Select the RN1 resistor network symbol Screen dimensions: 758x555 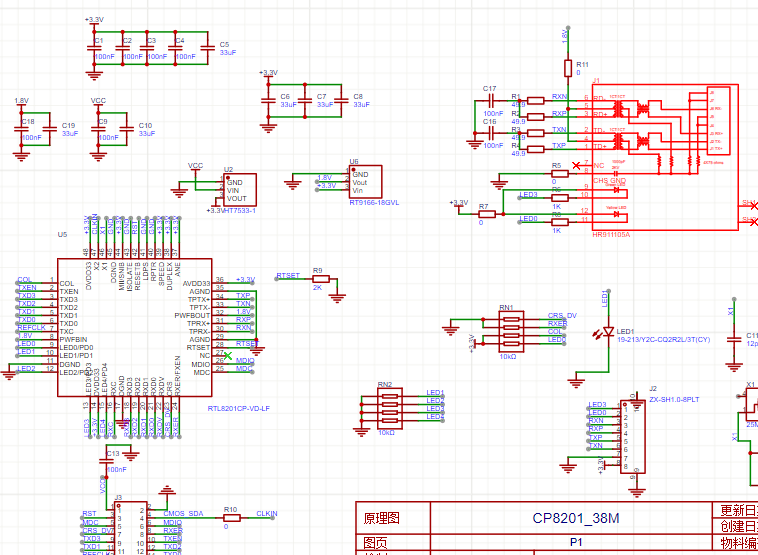click(x=511, y=331)
